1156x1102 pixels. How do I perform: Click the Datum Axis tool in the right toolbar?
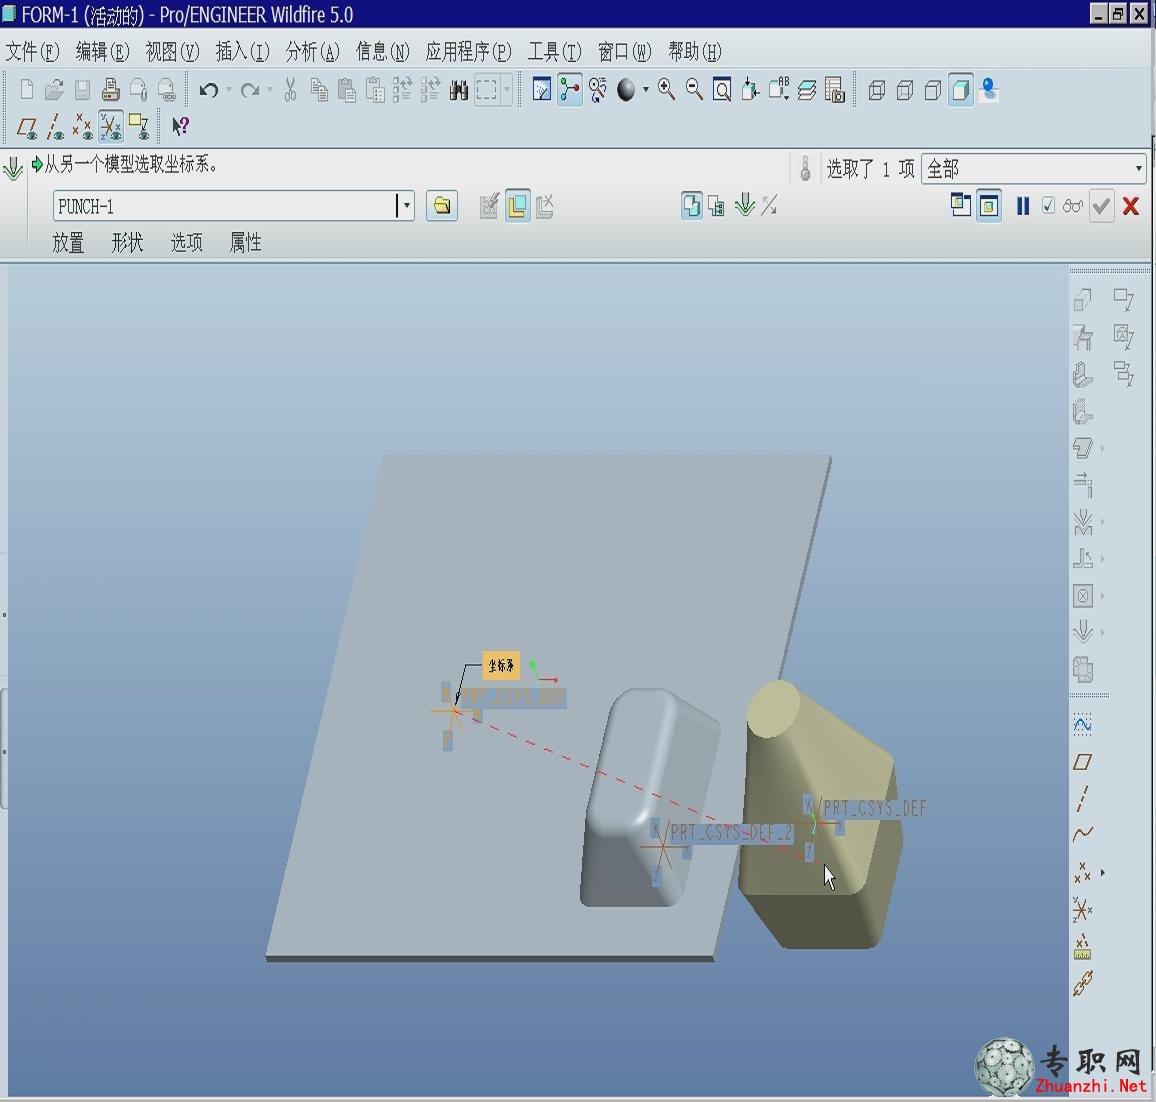(1082, 798)
